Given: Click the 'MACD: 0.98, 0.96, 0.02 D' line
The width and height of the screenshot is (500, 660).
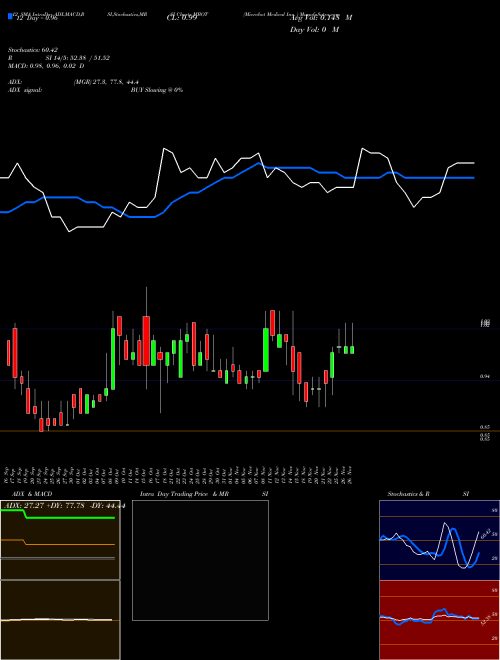Looking at the screenshot, I should (46, 66).
